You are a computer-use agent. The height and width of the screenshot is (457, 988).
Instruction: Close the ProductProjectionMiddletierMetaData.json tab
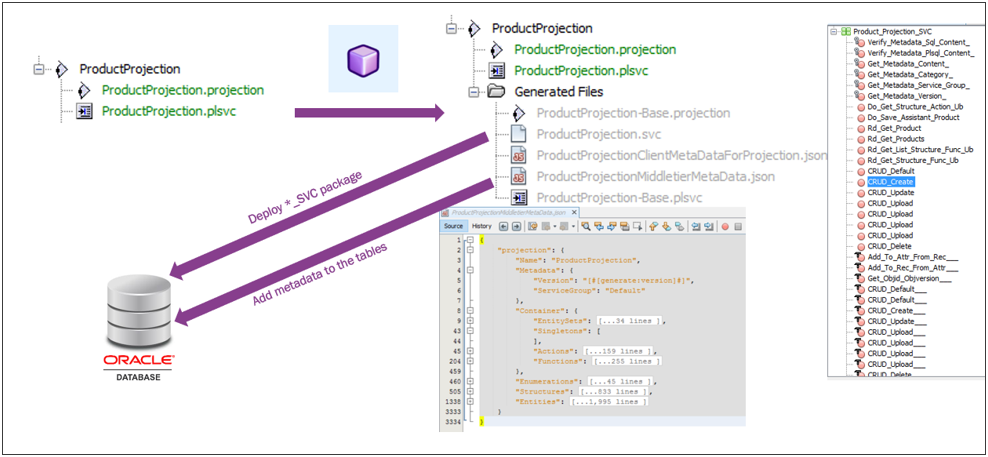click(576, 212)
